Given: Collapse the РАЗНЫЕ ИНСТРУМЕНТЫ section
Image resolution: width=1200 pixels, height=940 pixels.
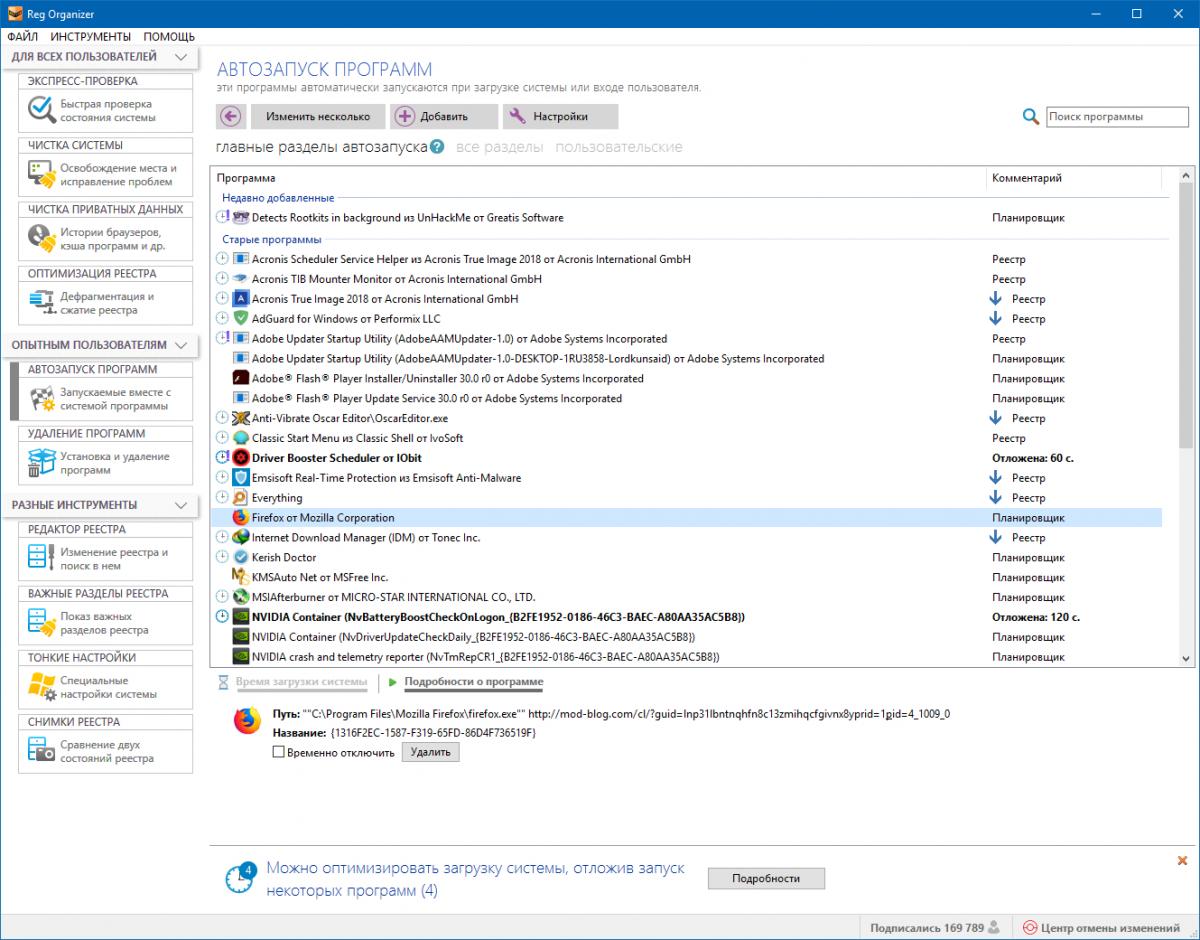Looking at the screenshot, I should point(180,505).
